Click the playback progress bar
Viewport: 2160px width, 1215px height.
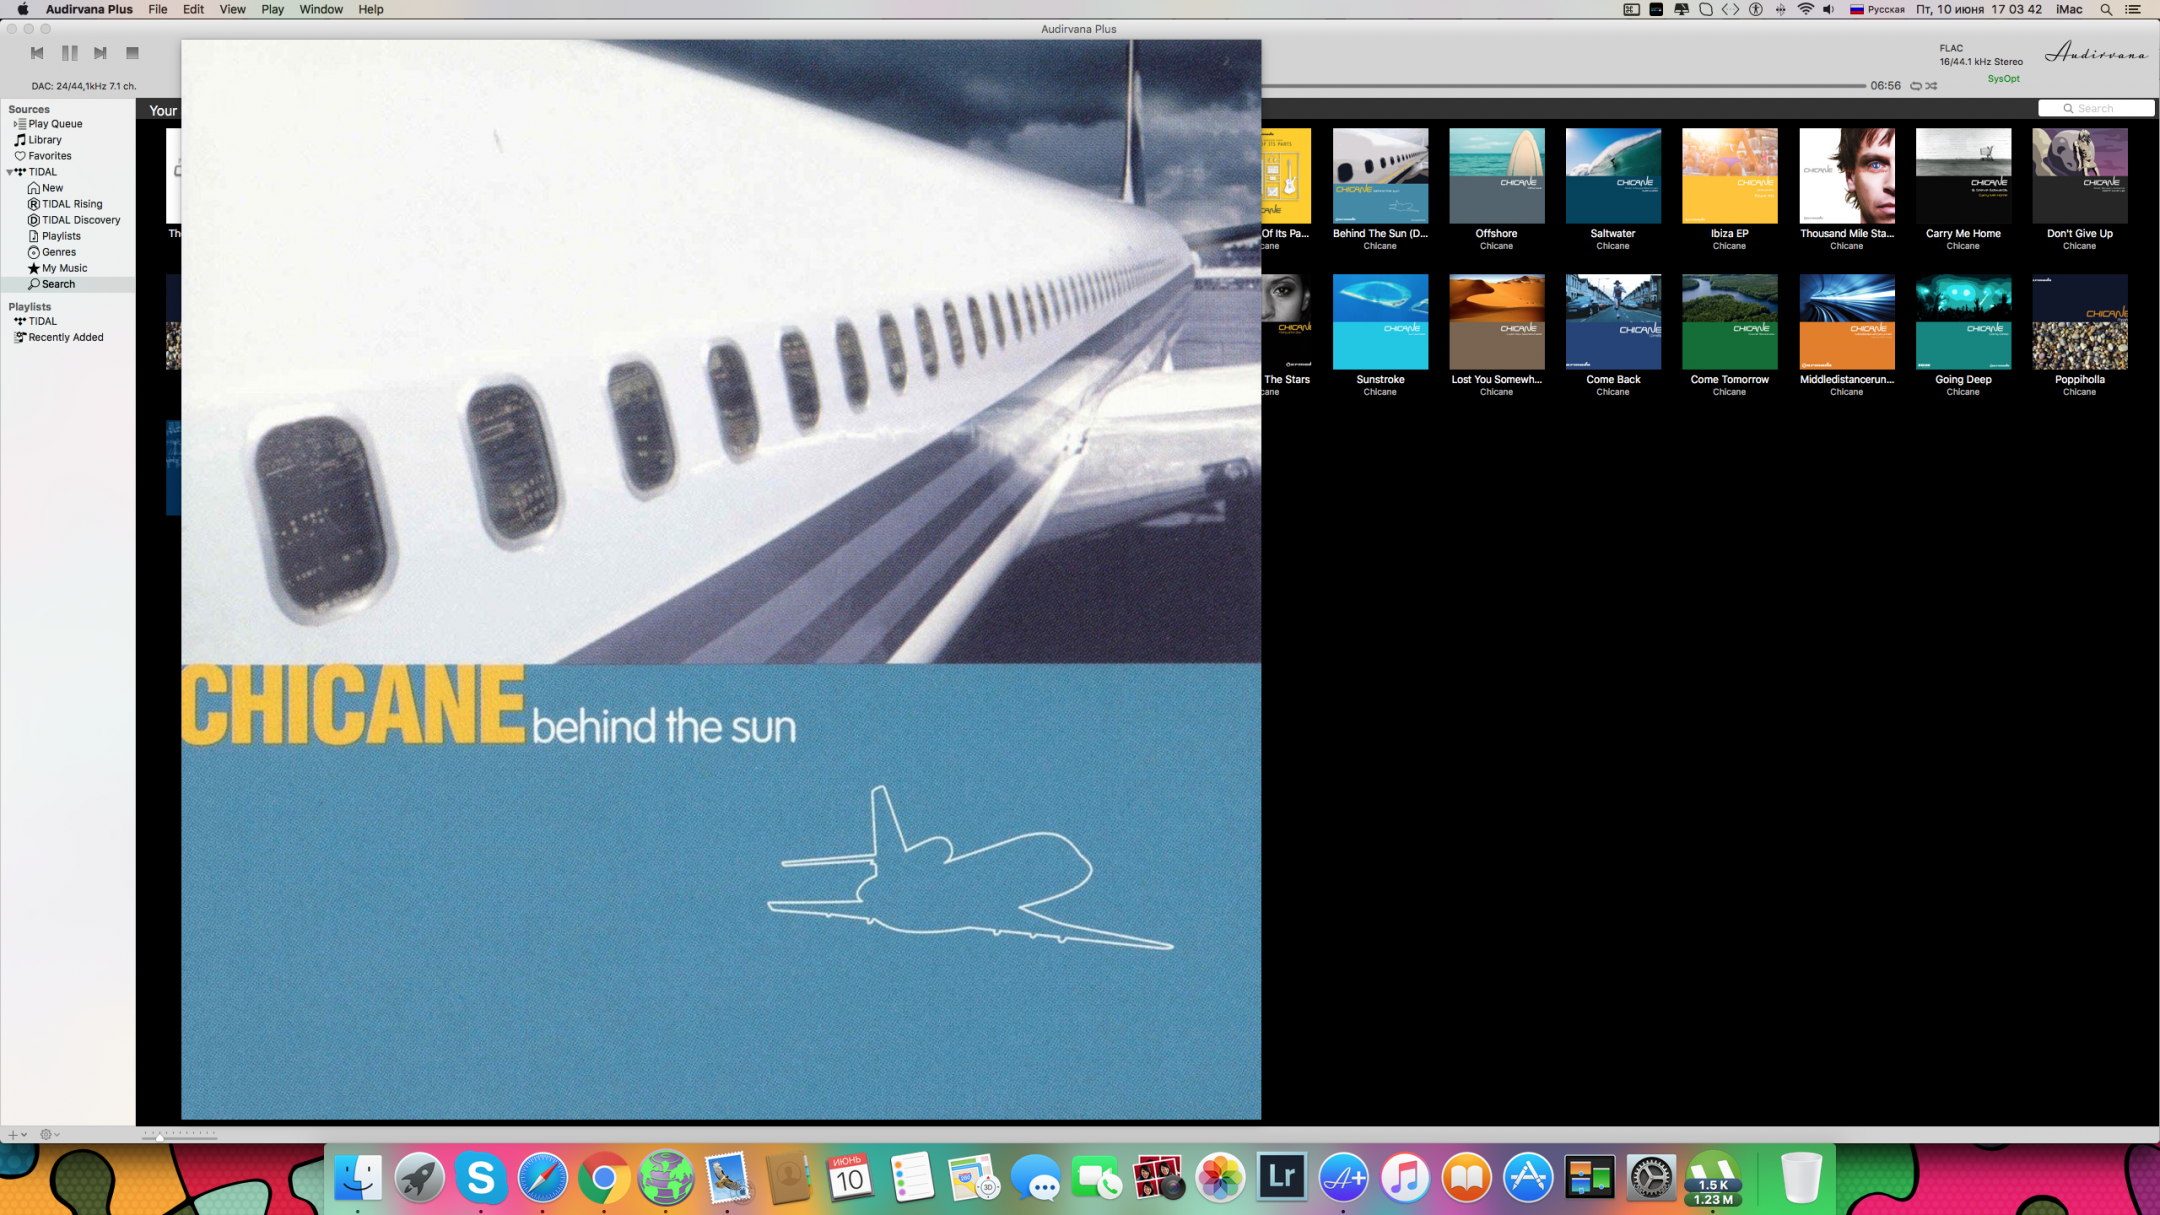(1563, 86)
